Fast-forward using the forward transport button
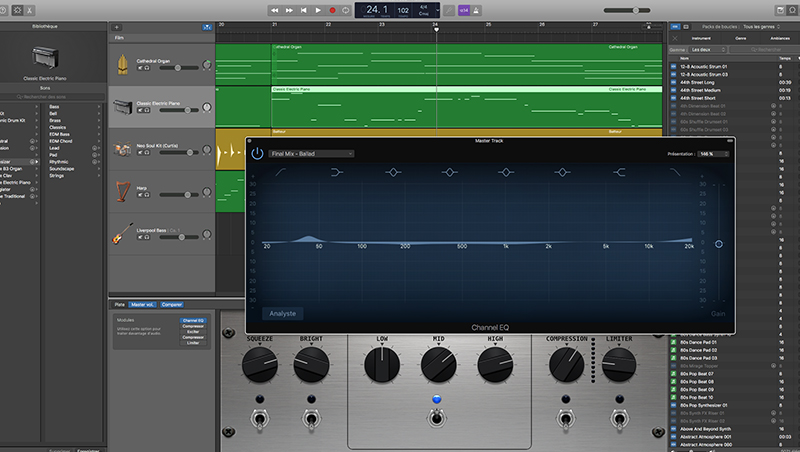The image size is (800, 452). click(289, 10)
